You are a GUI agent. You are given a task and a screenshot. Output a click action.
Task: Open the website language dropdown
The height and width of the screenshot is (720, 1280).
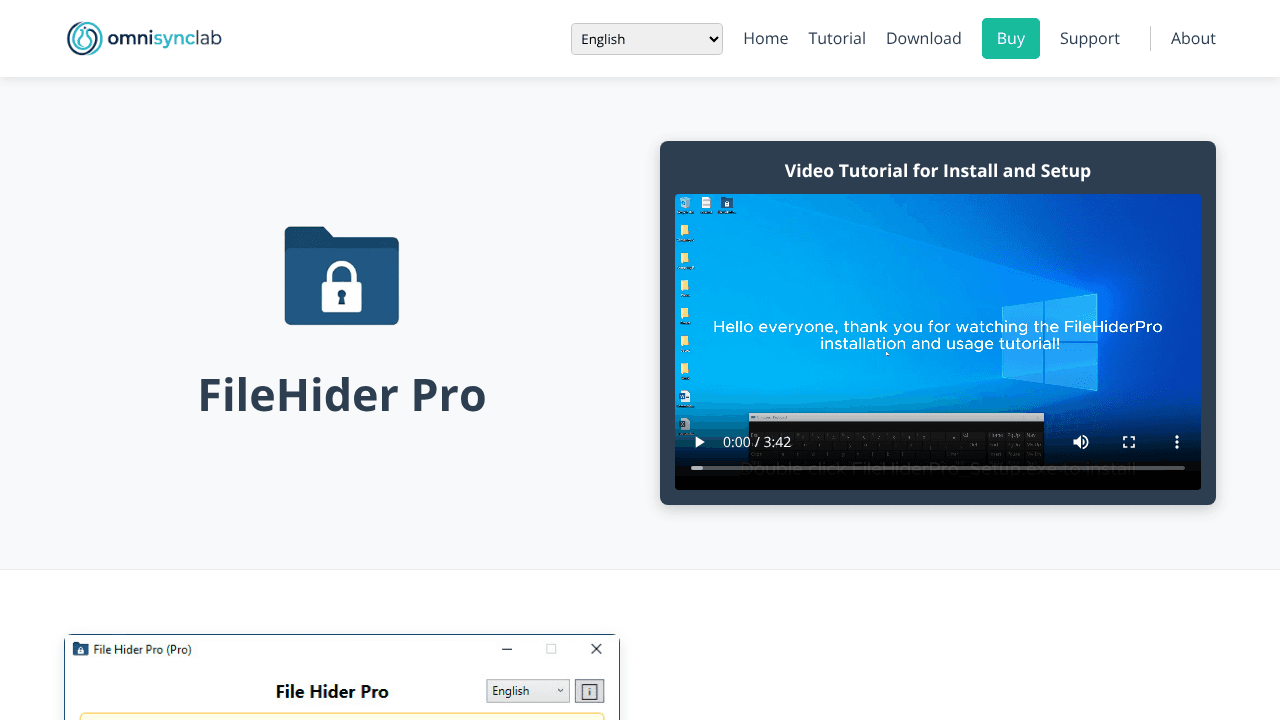point(647,39)
